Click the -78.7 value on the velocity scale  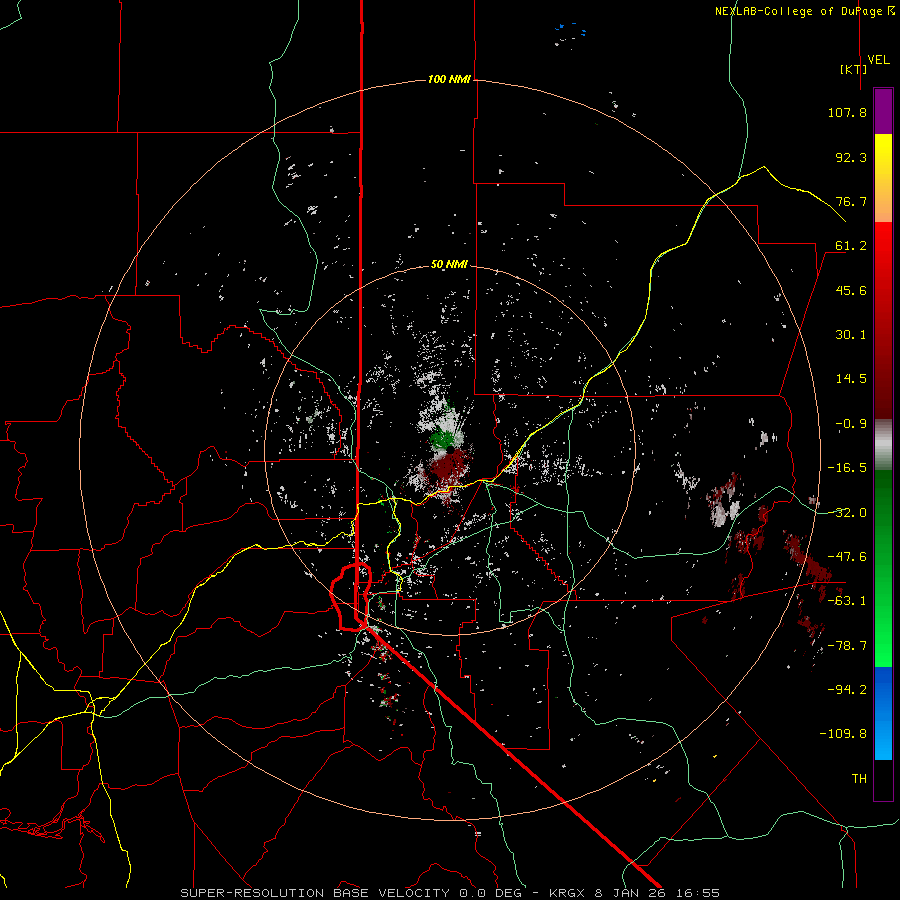tap(847, 646)
